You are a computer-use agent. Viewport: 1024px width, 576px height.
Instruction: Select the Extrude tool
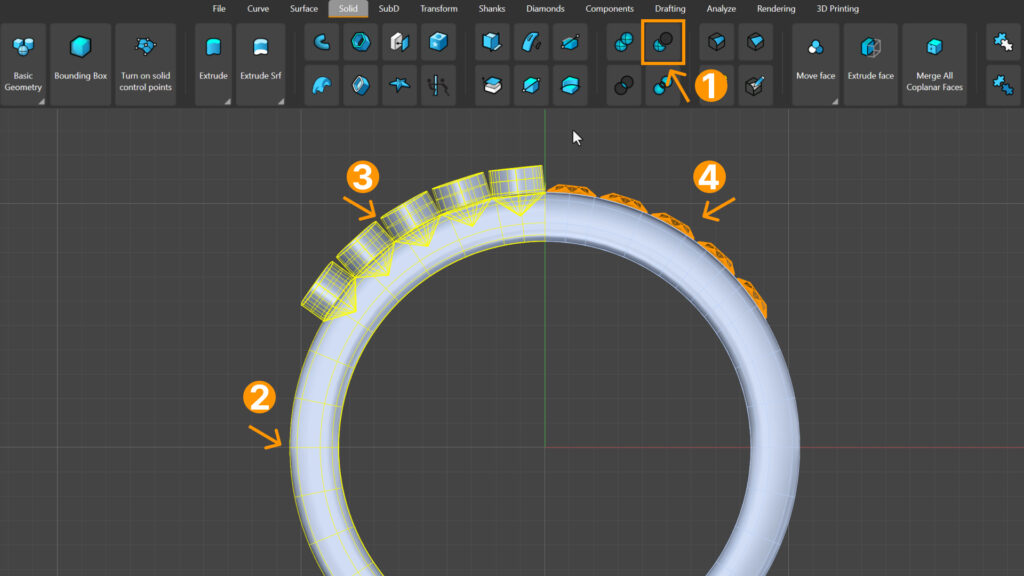pos(213,64)
